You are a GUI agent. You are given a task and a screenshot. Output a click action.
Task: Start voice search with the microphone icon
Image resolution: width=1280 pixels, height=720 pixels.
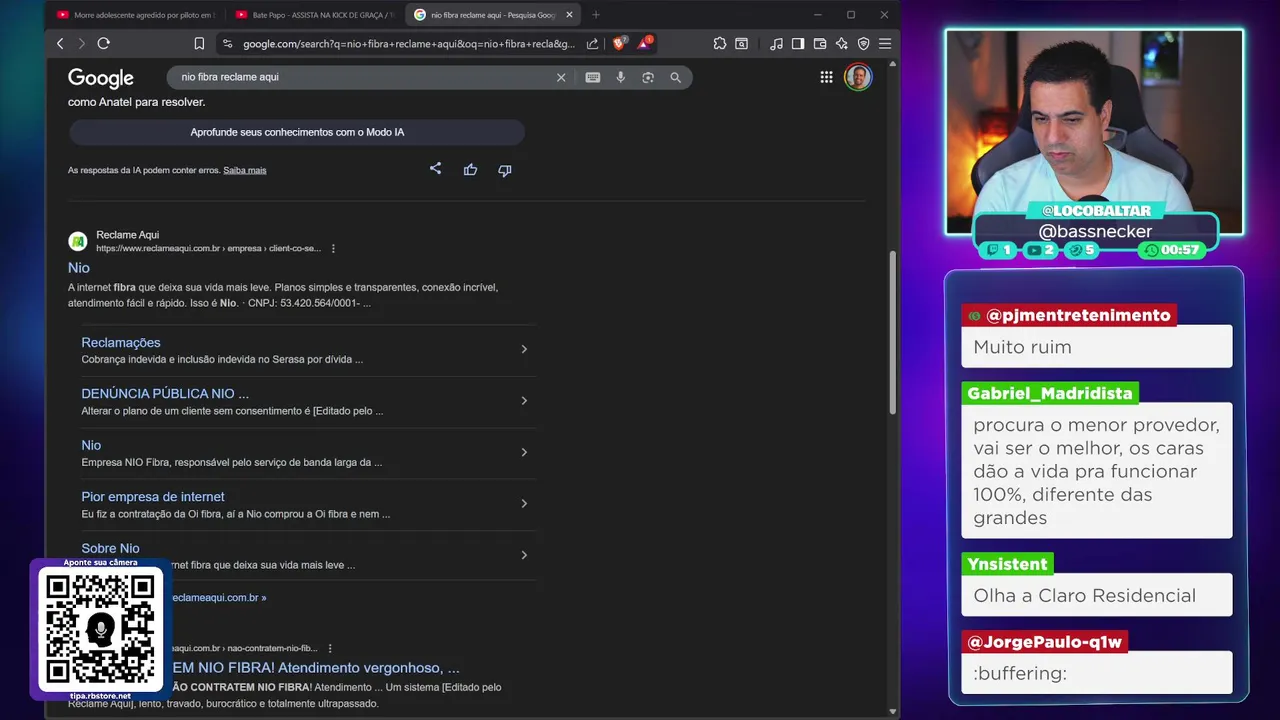621,77
